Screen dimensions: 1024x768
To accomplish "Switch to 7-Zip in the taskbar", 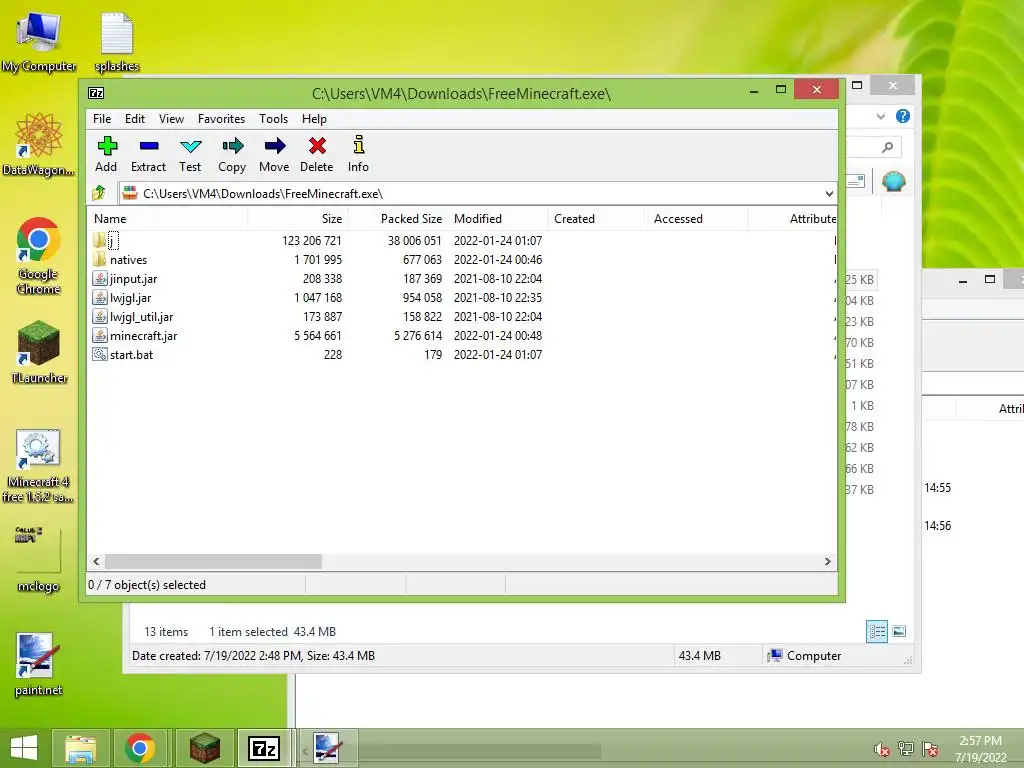I will click(264, 748).
